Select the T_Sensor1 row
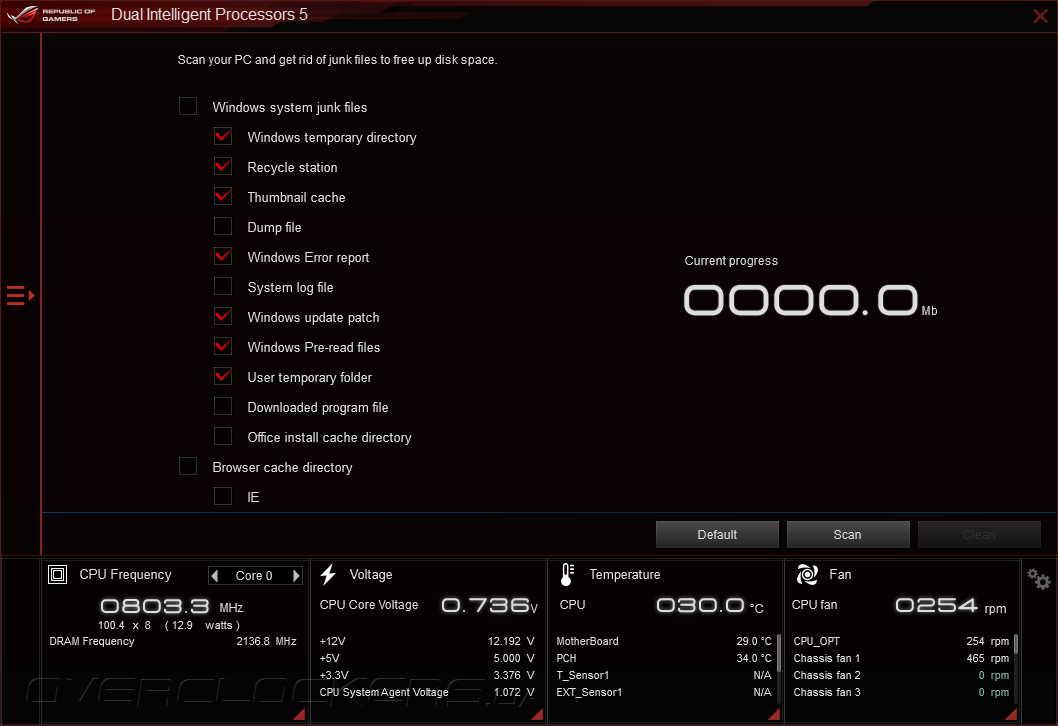The image size is (1058, 726). pos(664,675)
